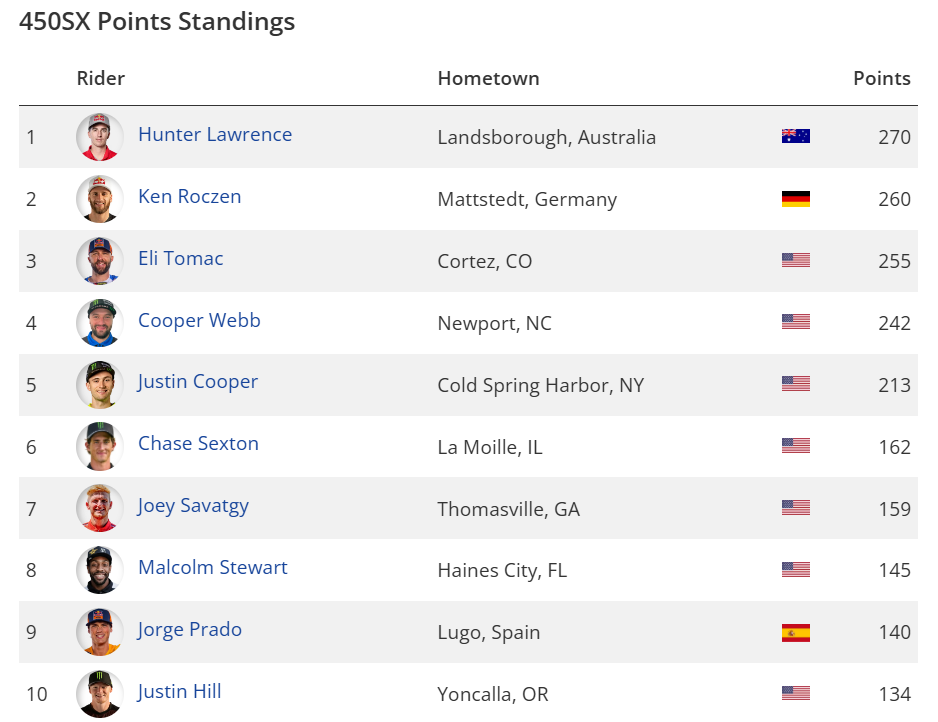Image resolution: width=938 pixels, height=722 pixels.
Task: Click Ken Roczen's rider avatar photo
Action: (x=100, y=199)
